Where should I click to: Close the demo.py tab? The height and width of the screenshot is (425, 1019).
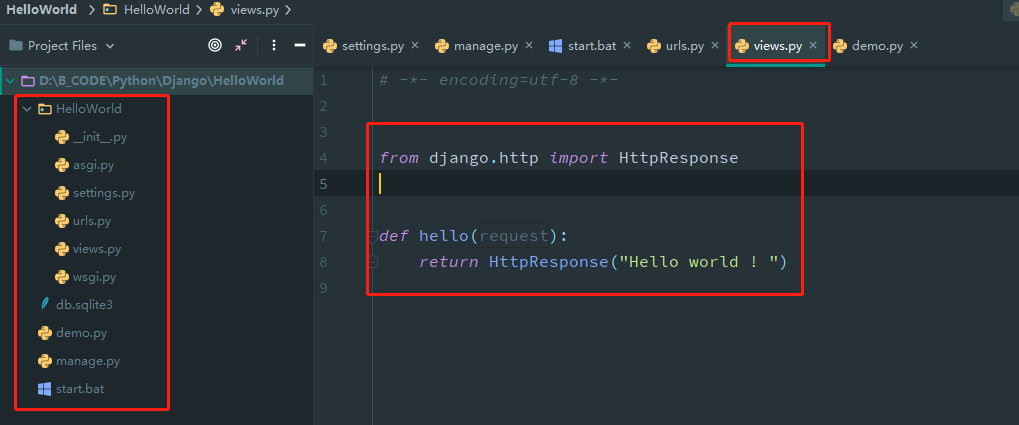point(914,45)
